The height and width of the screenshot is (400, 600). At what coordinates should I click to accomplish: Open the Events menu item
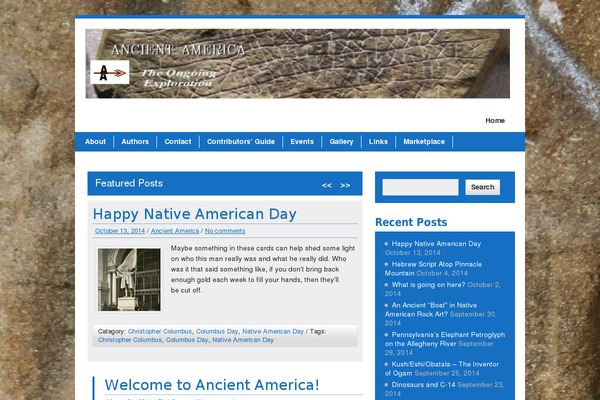(x=302, y=142)
